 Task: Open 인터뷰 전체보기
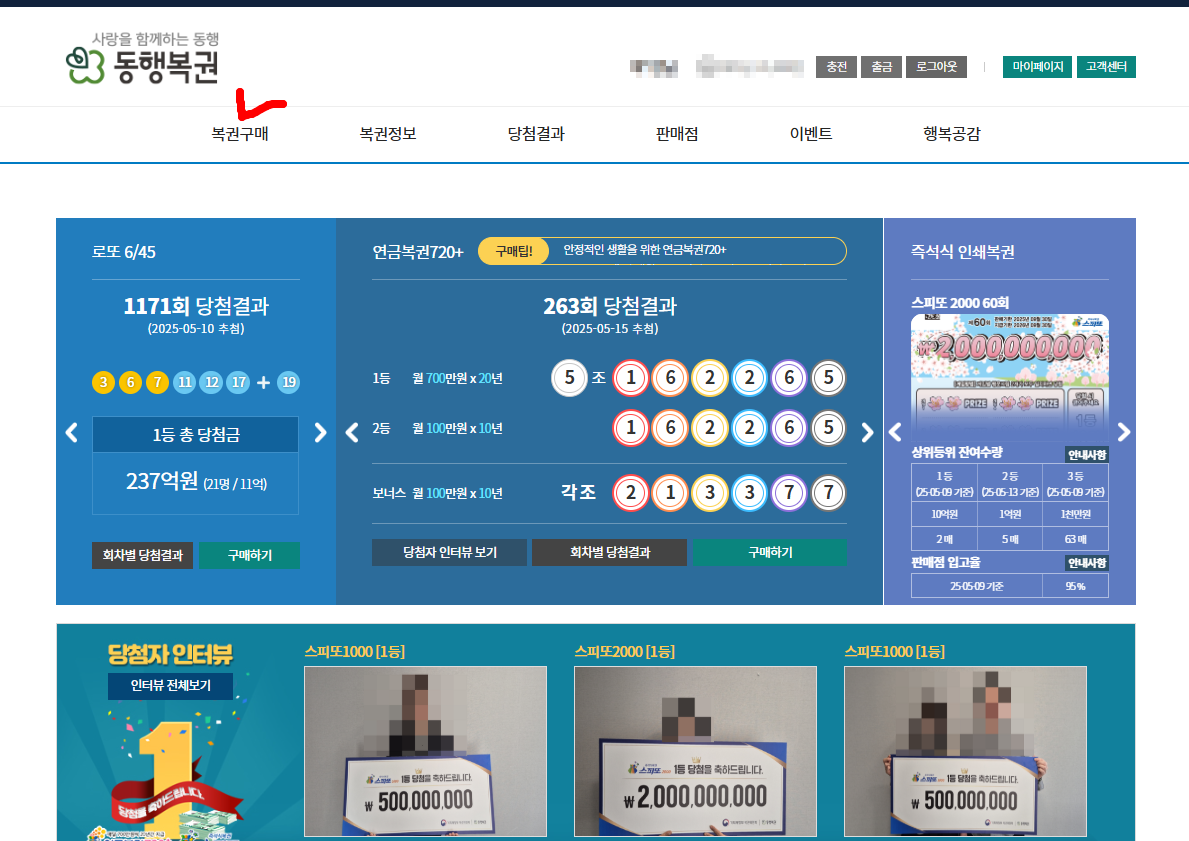click(x=170, y=686)
